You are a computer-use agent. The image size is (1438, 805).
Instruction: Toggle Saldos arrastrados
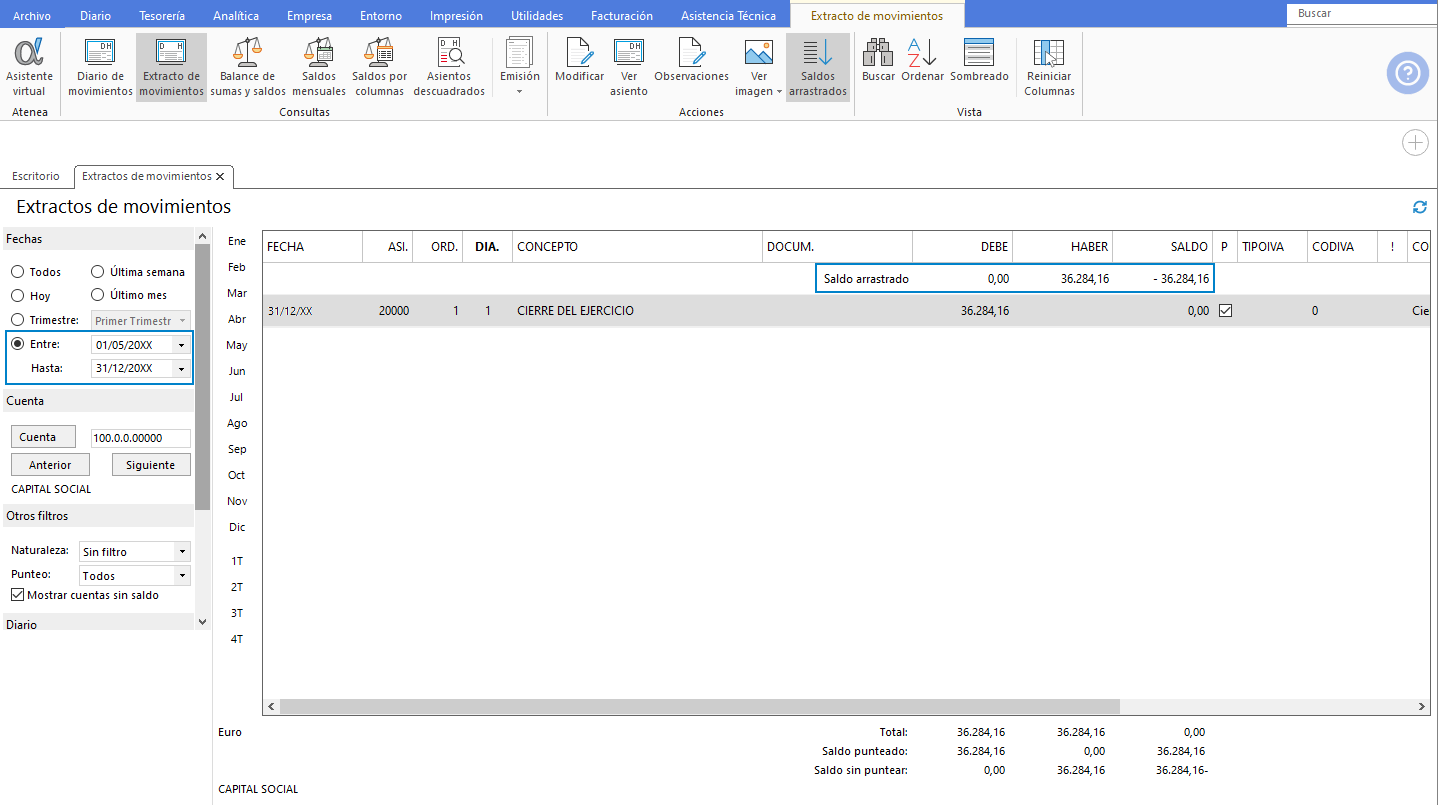coord(817,68)
